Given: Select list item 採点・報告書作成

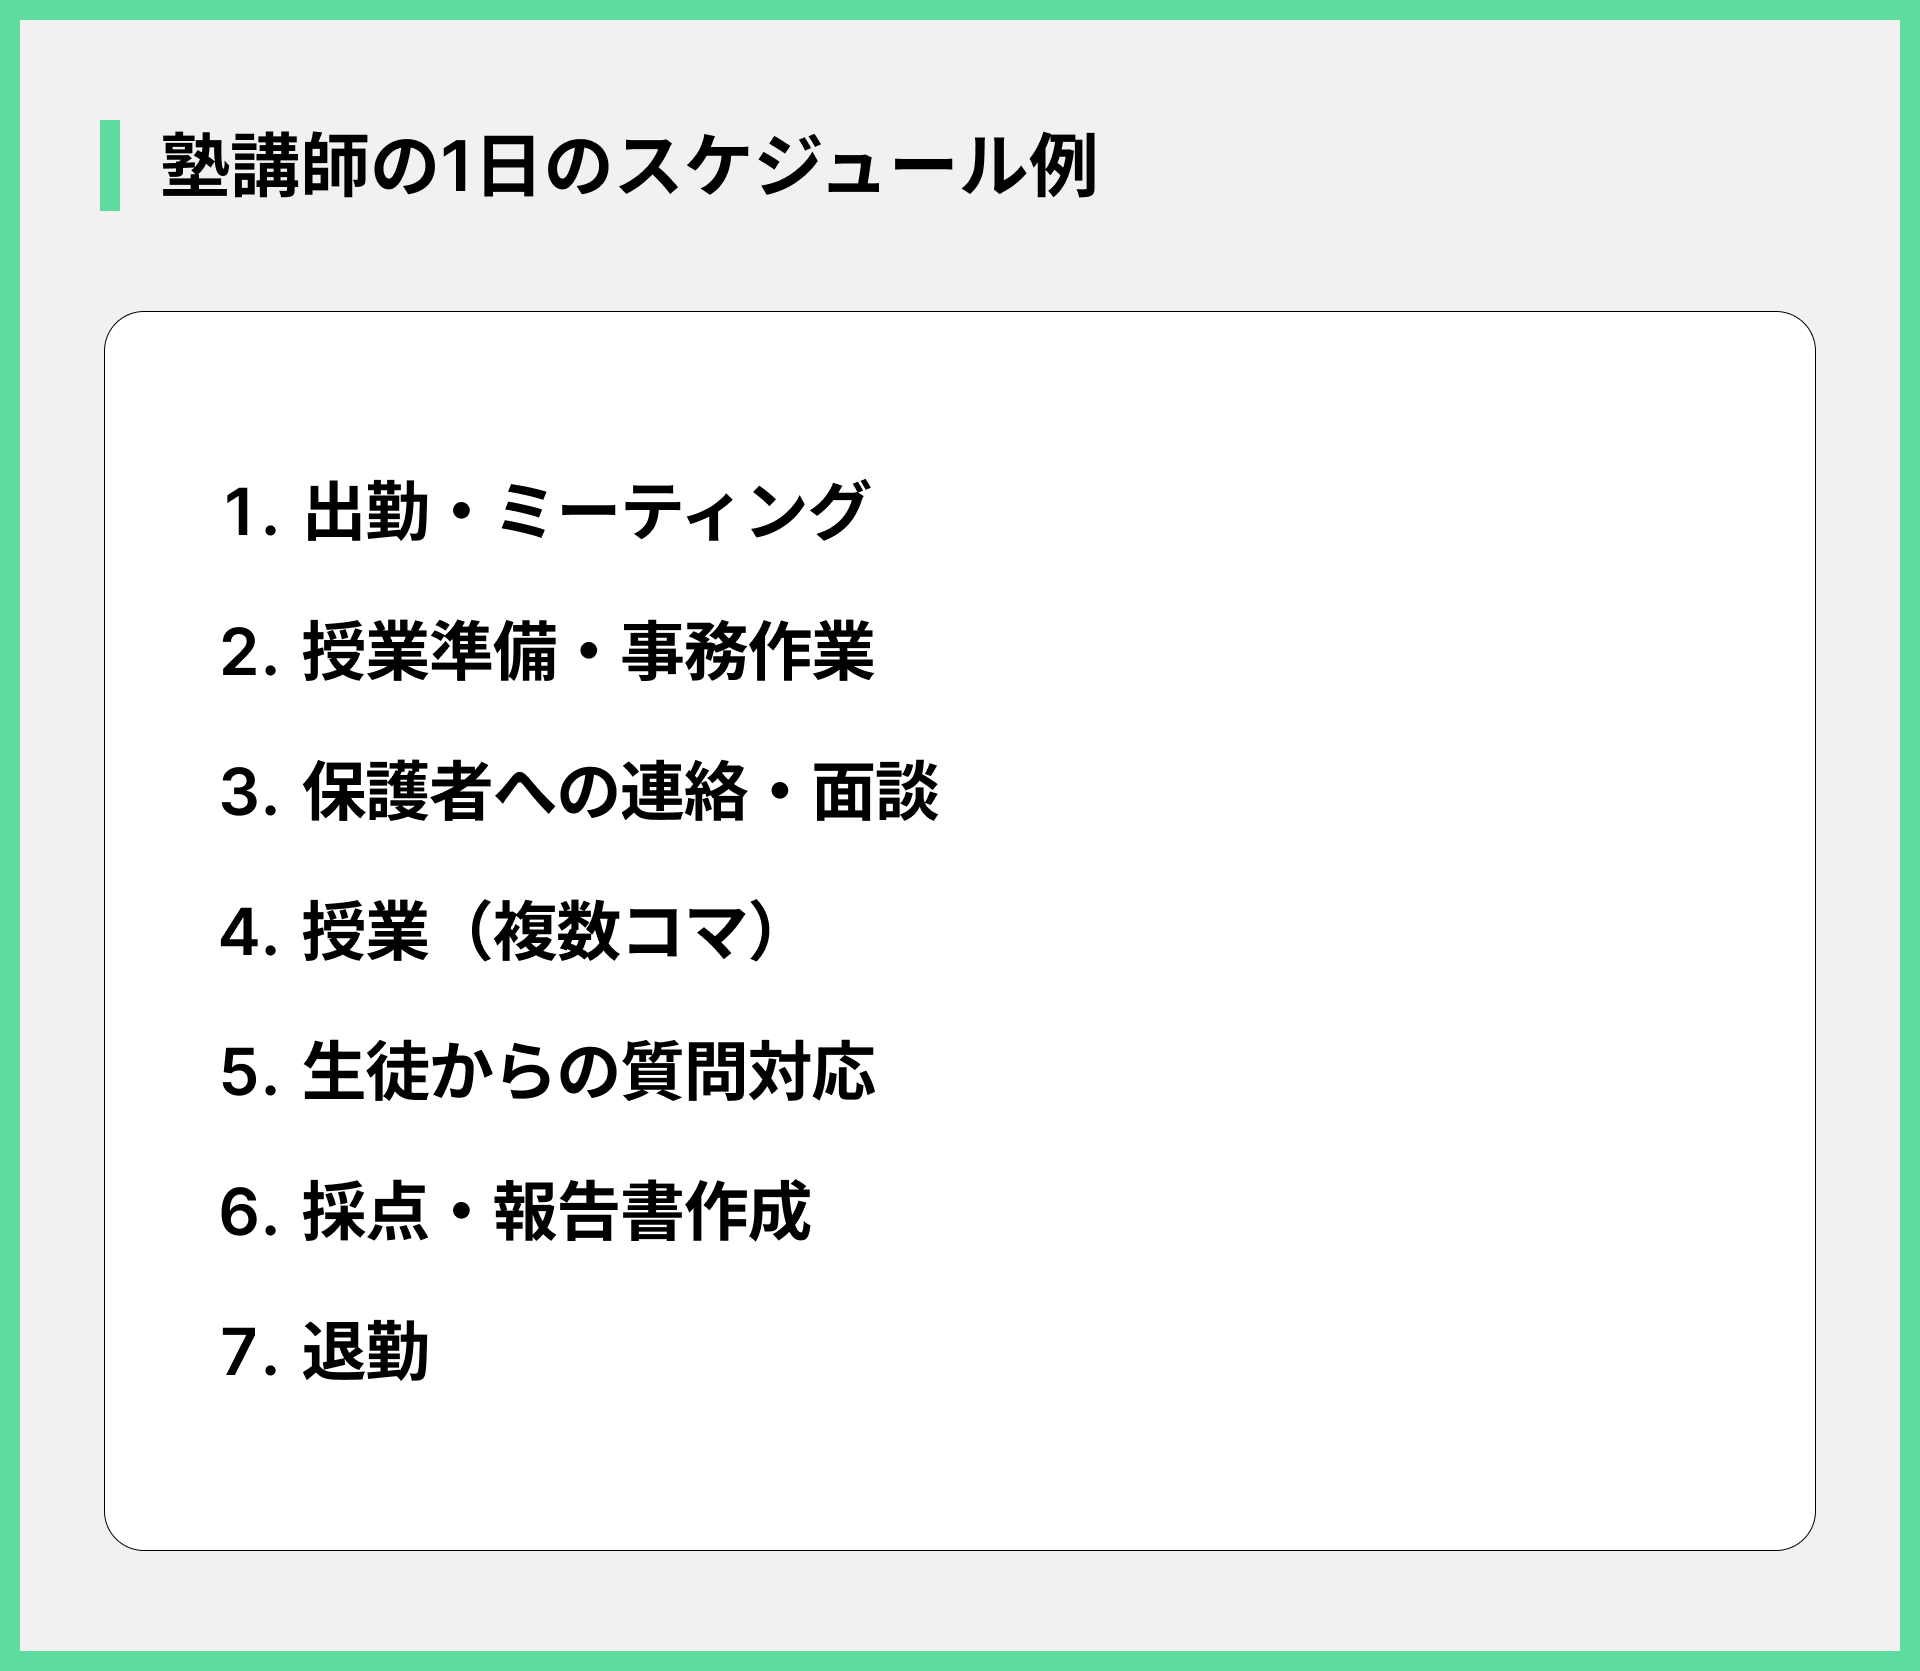Looking at the screenshot, I should [x=556, y=1212].
